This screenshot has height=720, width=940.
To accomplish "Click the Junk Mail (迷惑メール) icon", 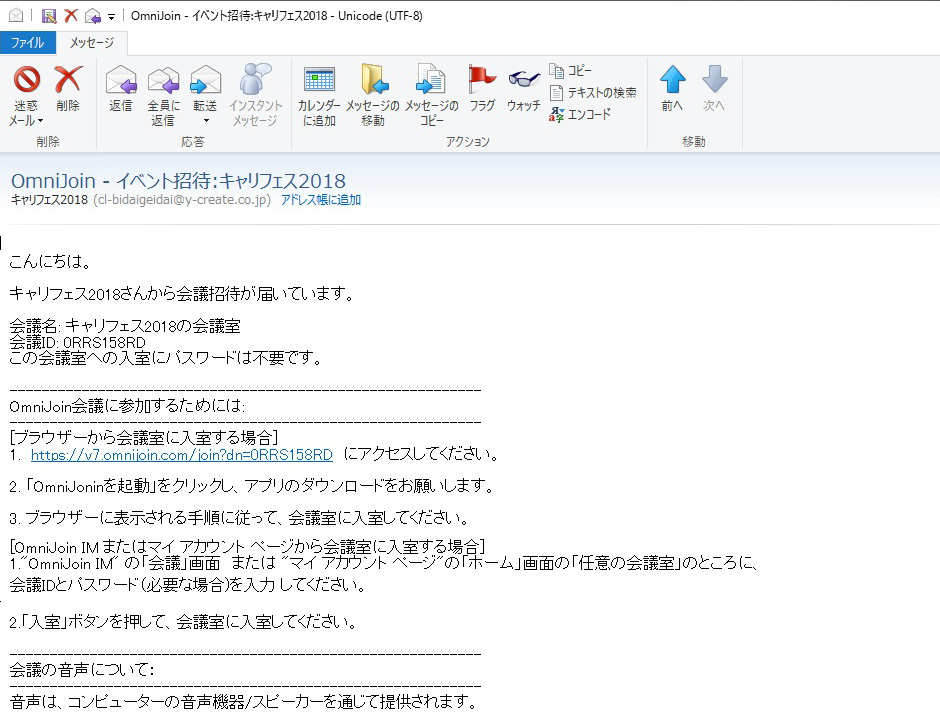I will pos(27,81).
